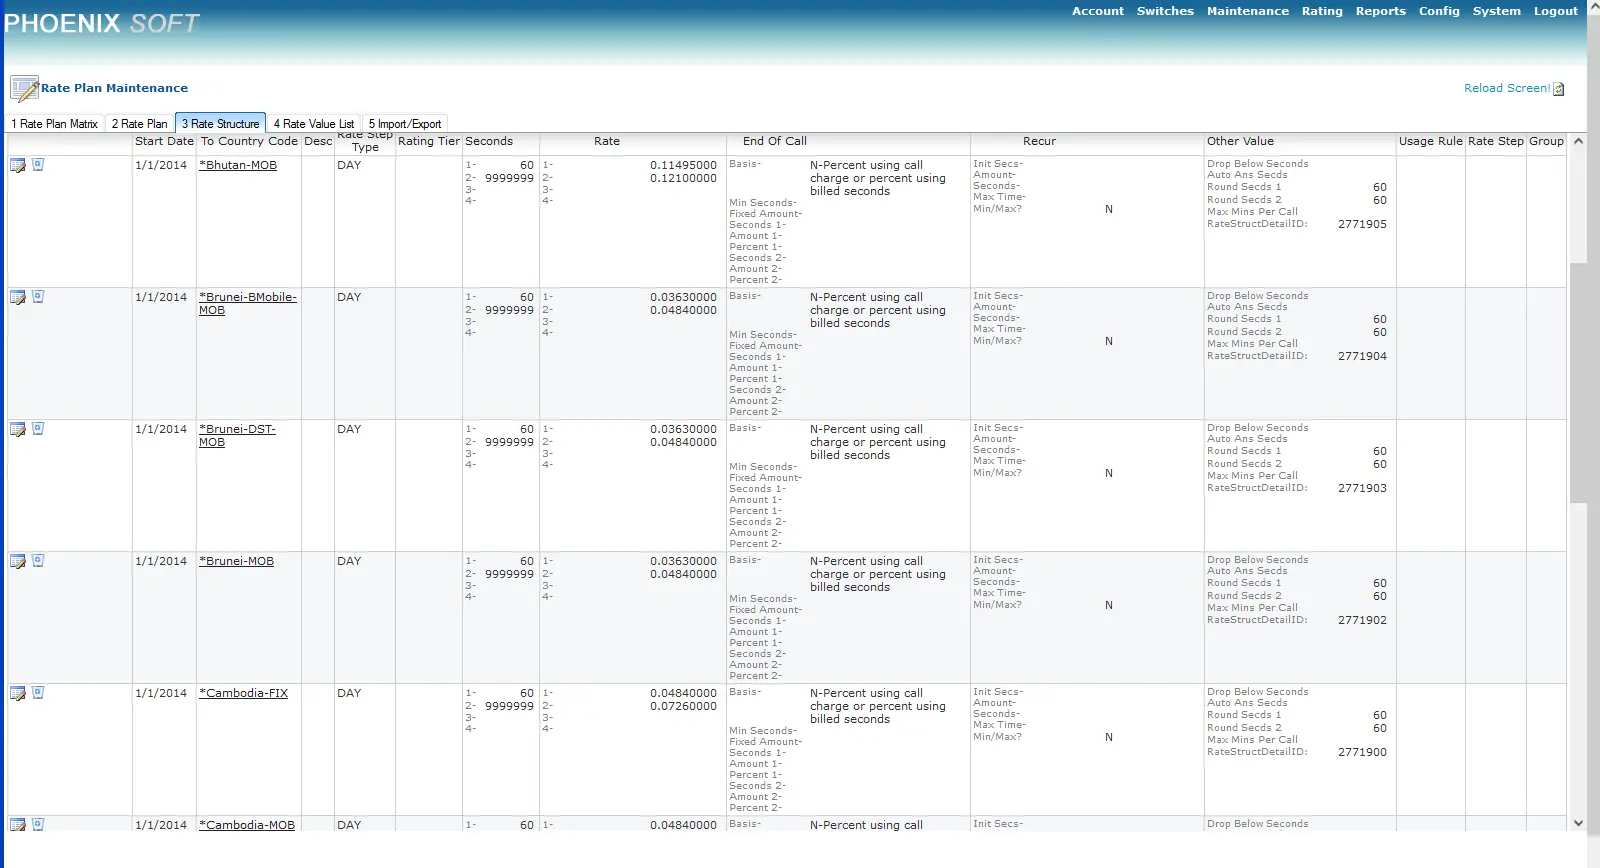Click delete icon for Bhutan-MOB row
Viewport: 1600px width, 868px height.
click(x=38, y=164)
